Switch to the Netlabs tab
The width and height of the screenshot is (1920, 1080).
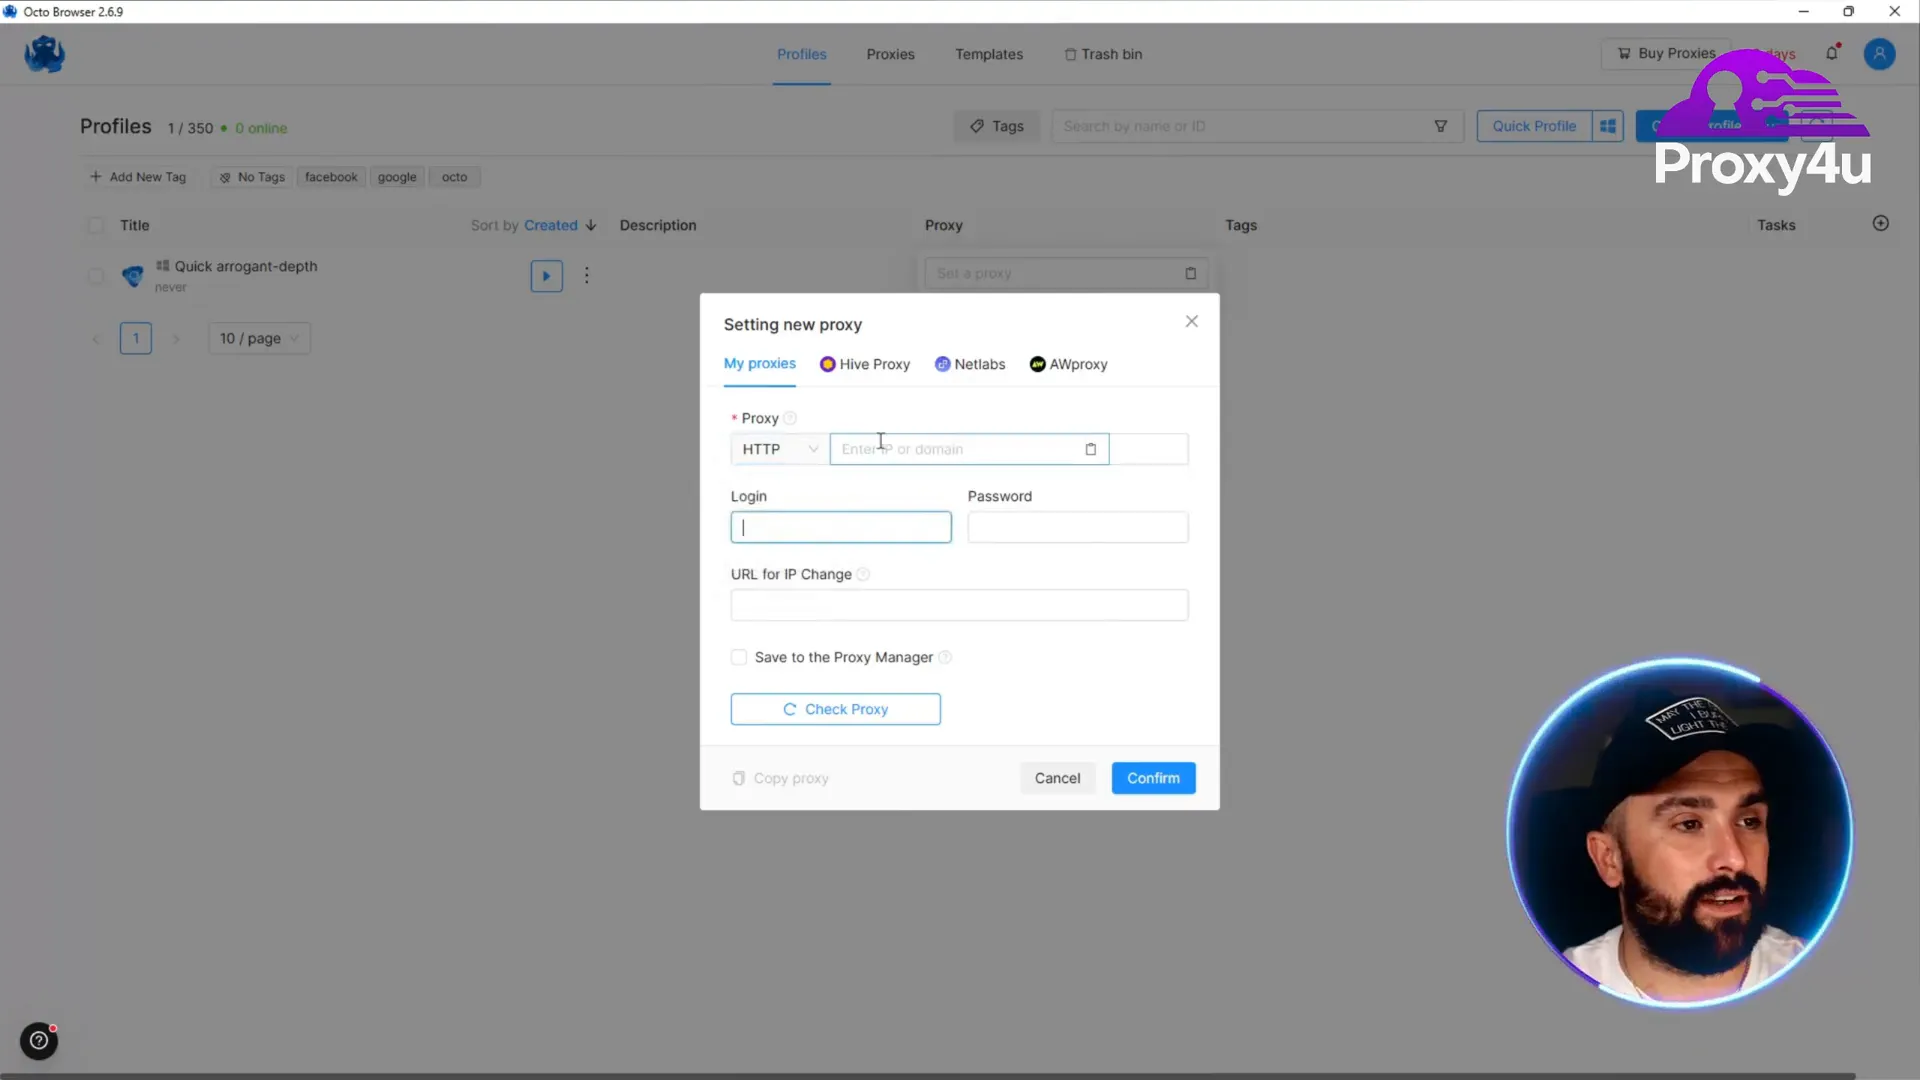(970, 364)
